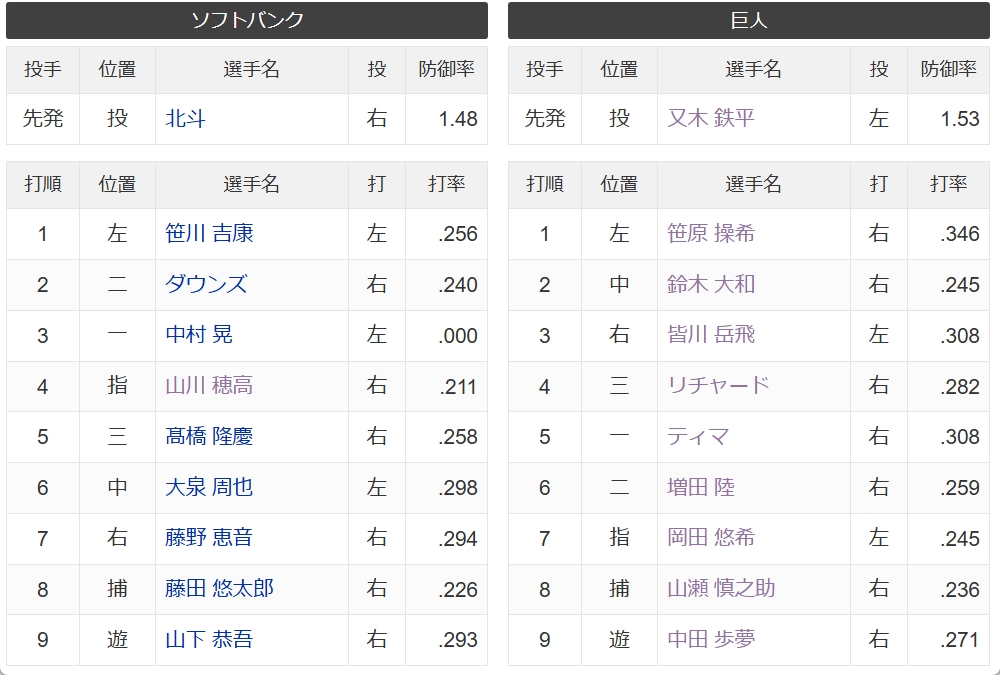Click ERA value 1.53

(960, 119)
